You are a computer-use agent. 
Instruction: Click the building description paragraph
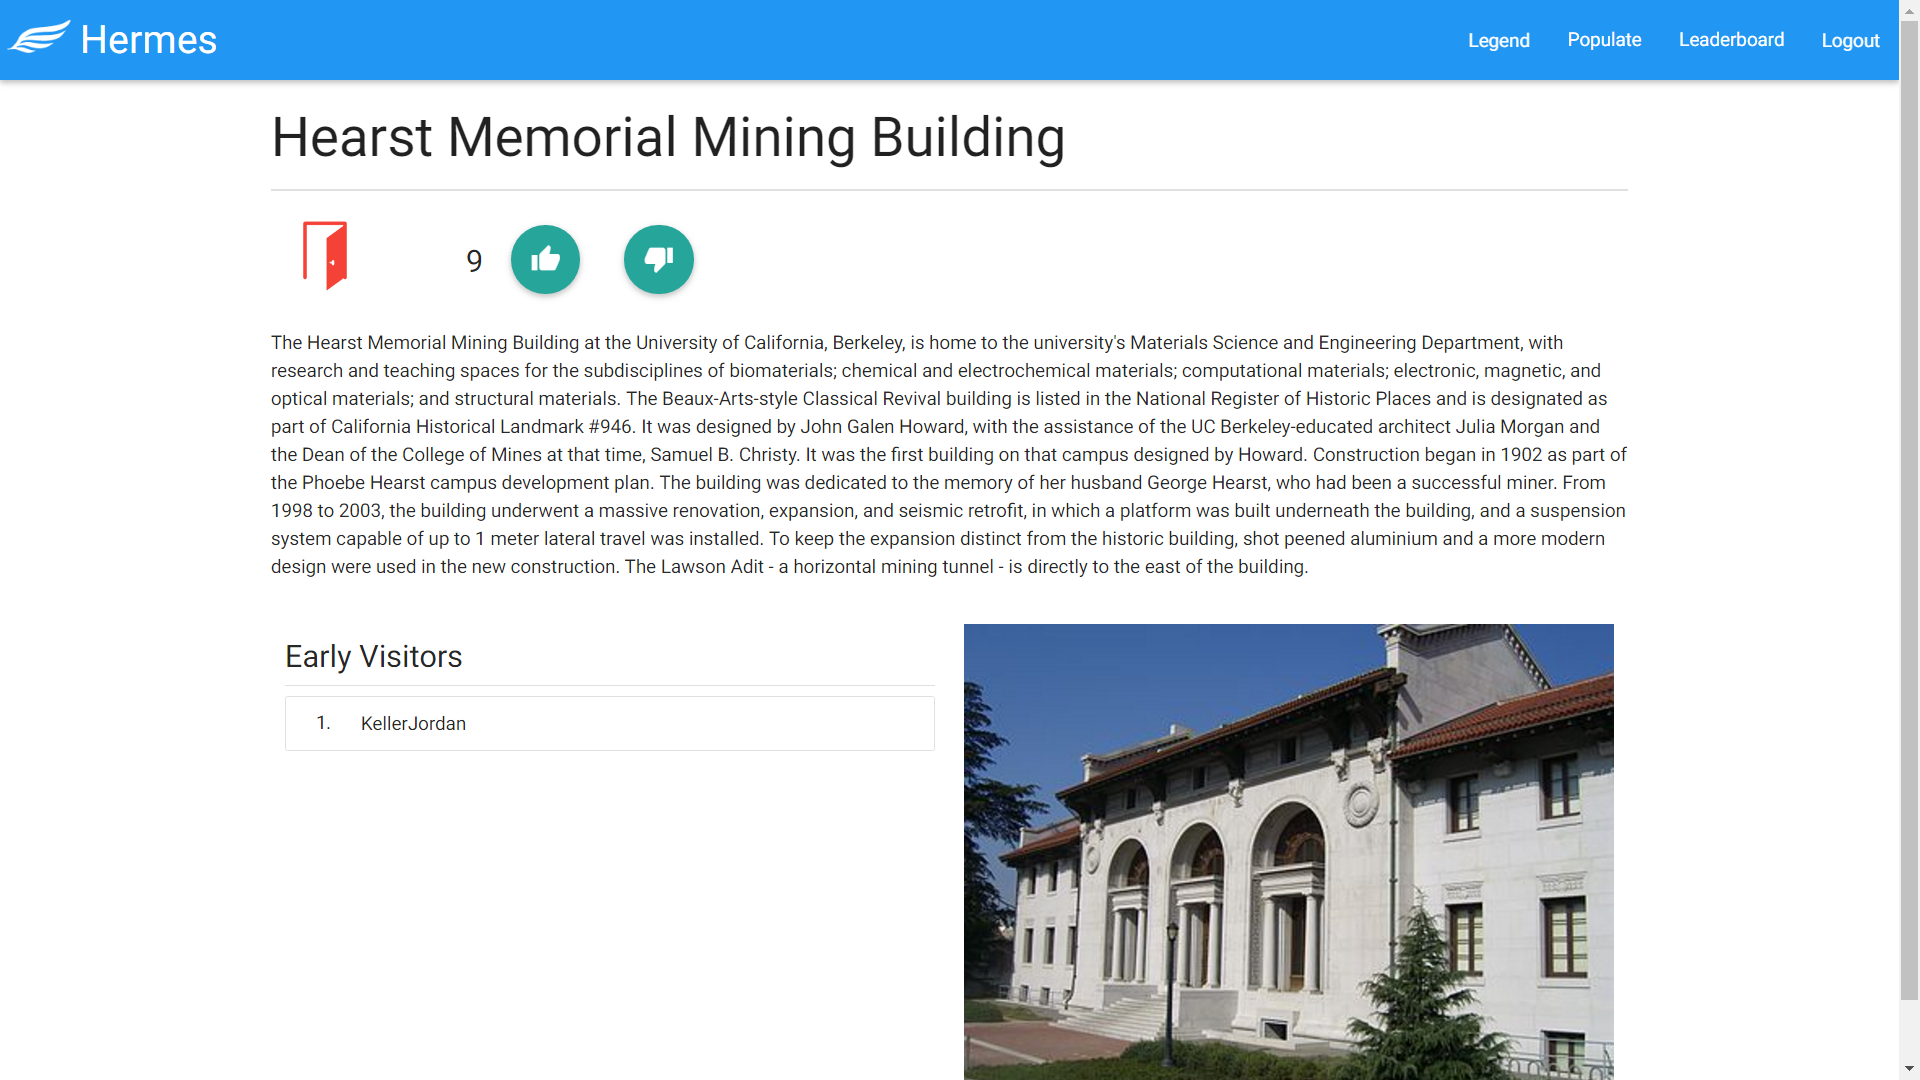(948, 454)
